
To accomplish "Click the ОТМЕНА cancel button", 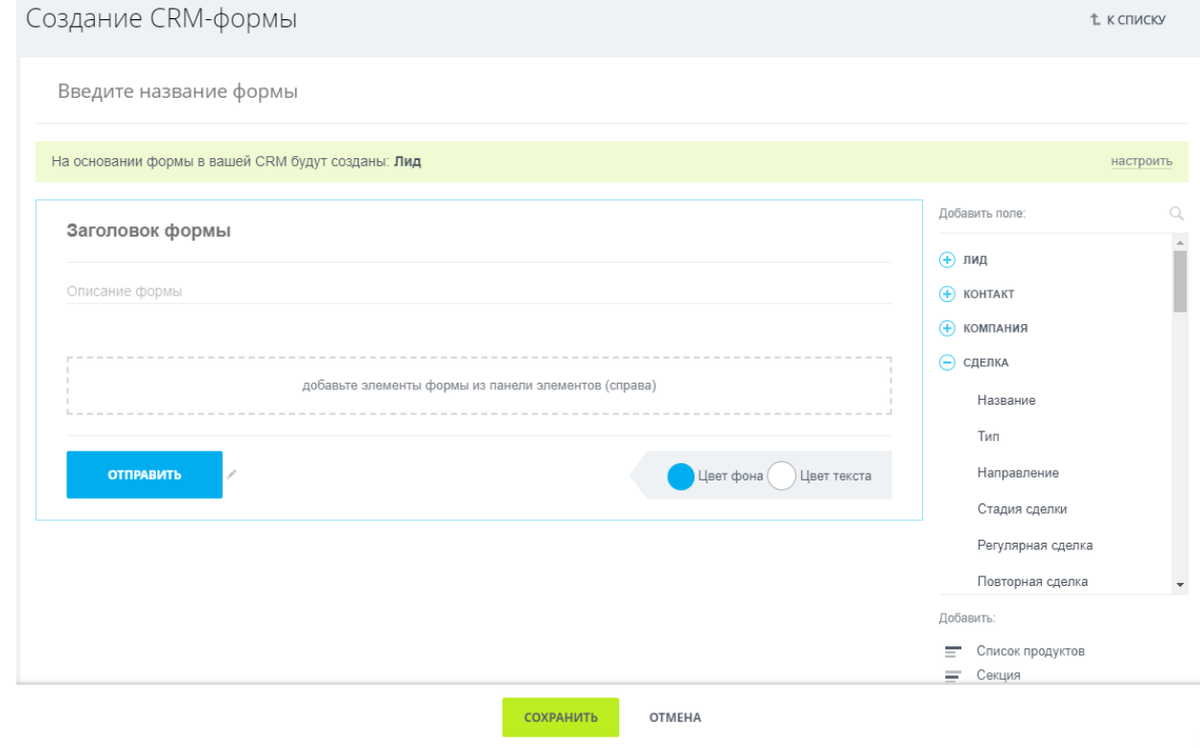I will tap(675, 717).
